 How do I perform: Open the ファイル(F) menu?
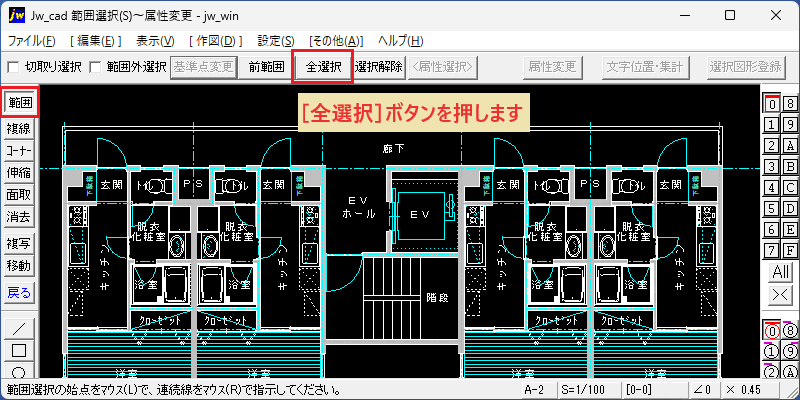(x=32, y=41)
